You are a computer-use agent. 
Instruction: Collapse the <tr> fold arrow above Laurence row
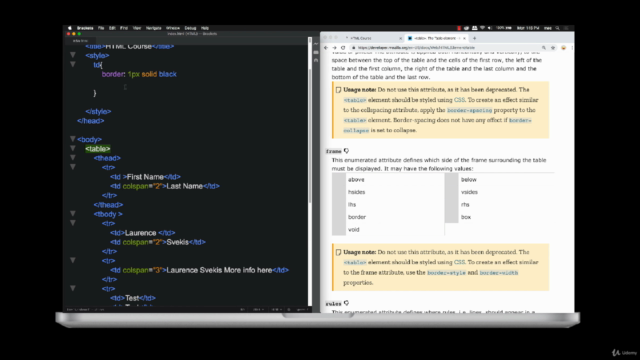point(73,223)
